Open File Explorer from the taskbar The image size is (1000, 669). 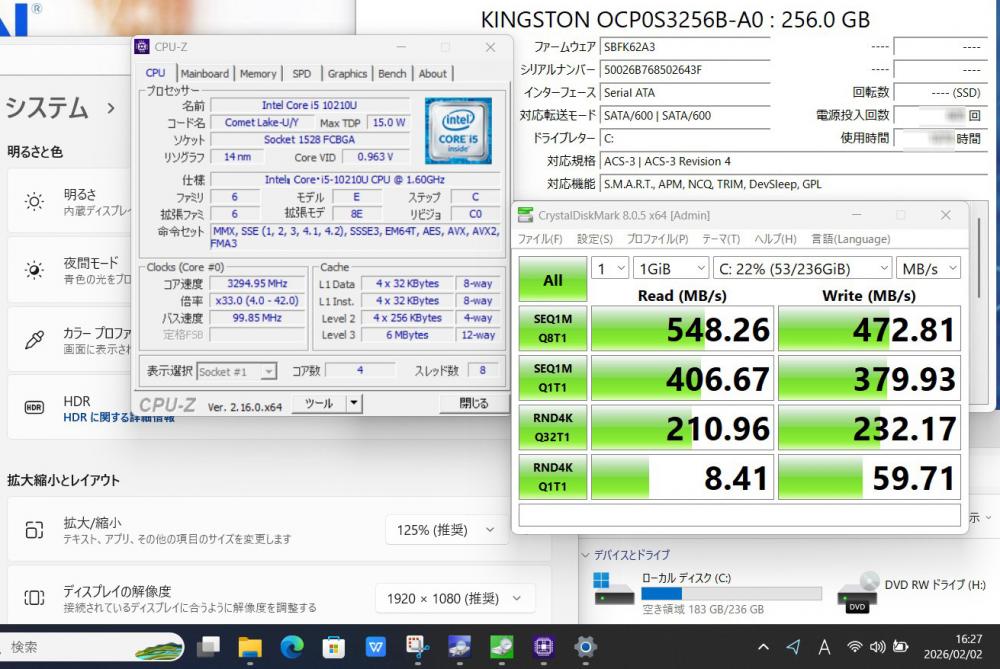[250, 647]
